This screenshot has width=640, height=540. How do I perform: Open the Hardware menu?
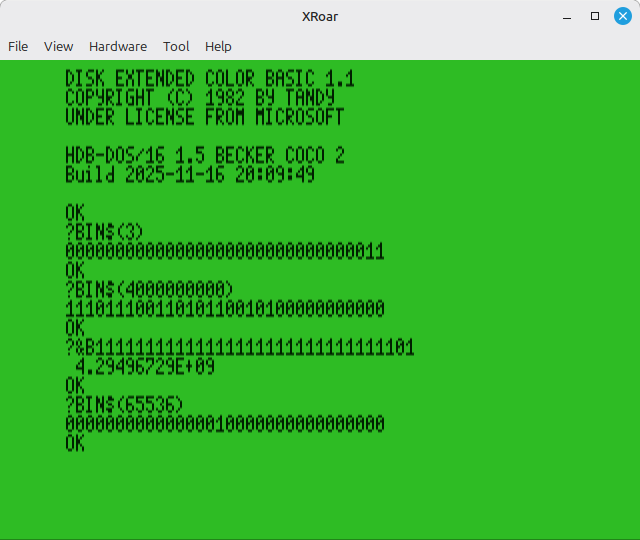pyautogui.click(x=117, y=46)
